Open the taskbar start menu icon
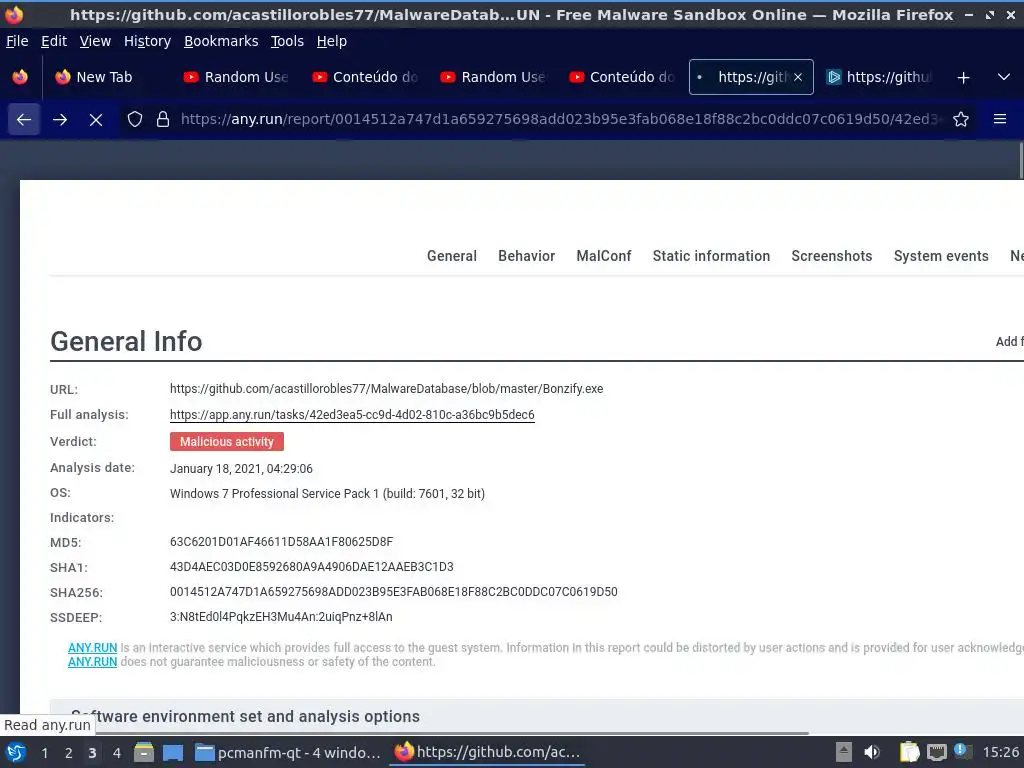This screenshot has width=1024, height=768. (x=16, y=753)
